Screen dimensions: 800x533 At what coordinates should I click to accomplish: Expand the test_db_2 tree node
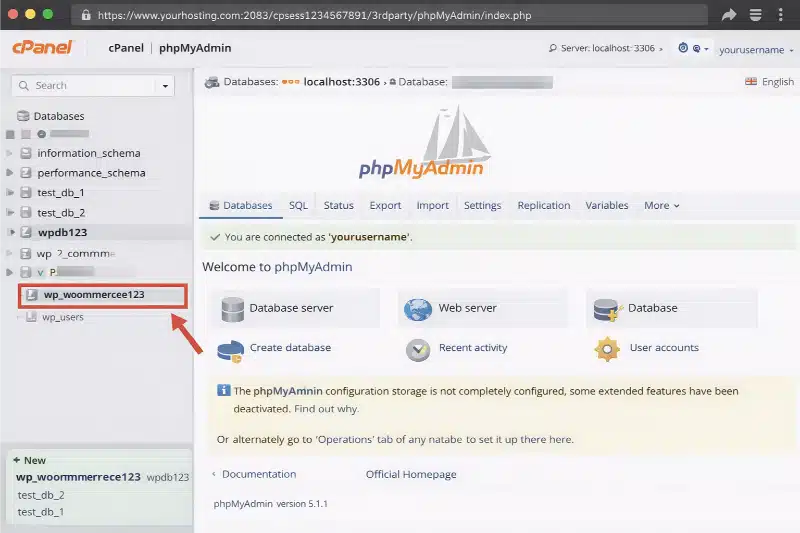click(x=9, y=212)
